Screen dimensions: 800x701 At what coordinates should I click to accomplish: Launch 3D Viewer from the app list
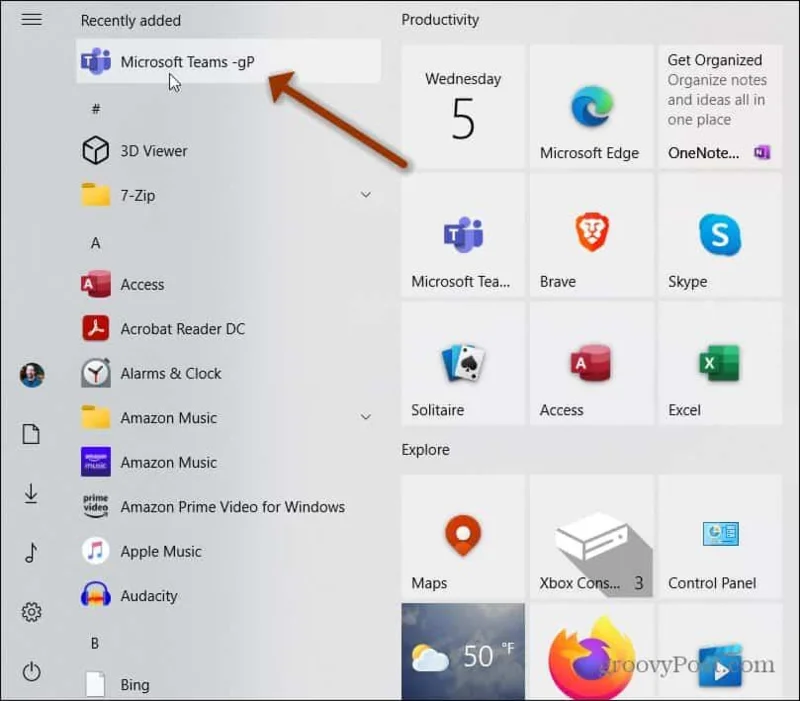pos(228,151)
